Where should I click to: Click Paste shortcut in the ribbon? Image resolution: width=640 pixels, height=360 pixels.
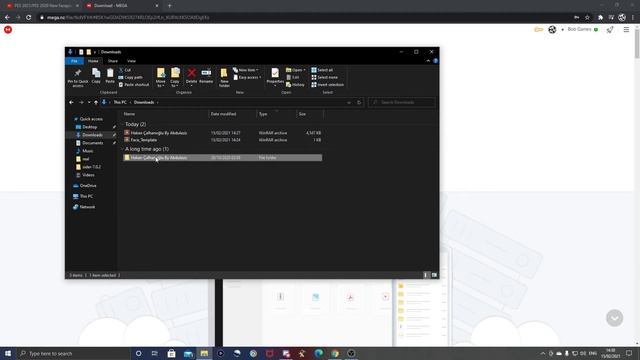pyautogui.click(x=134, y=84)
